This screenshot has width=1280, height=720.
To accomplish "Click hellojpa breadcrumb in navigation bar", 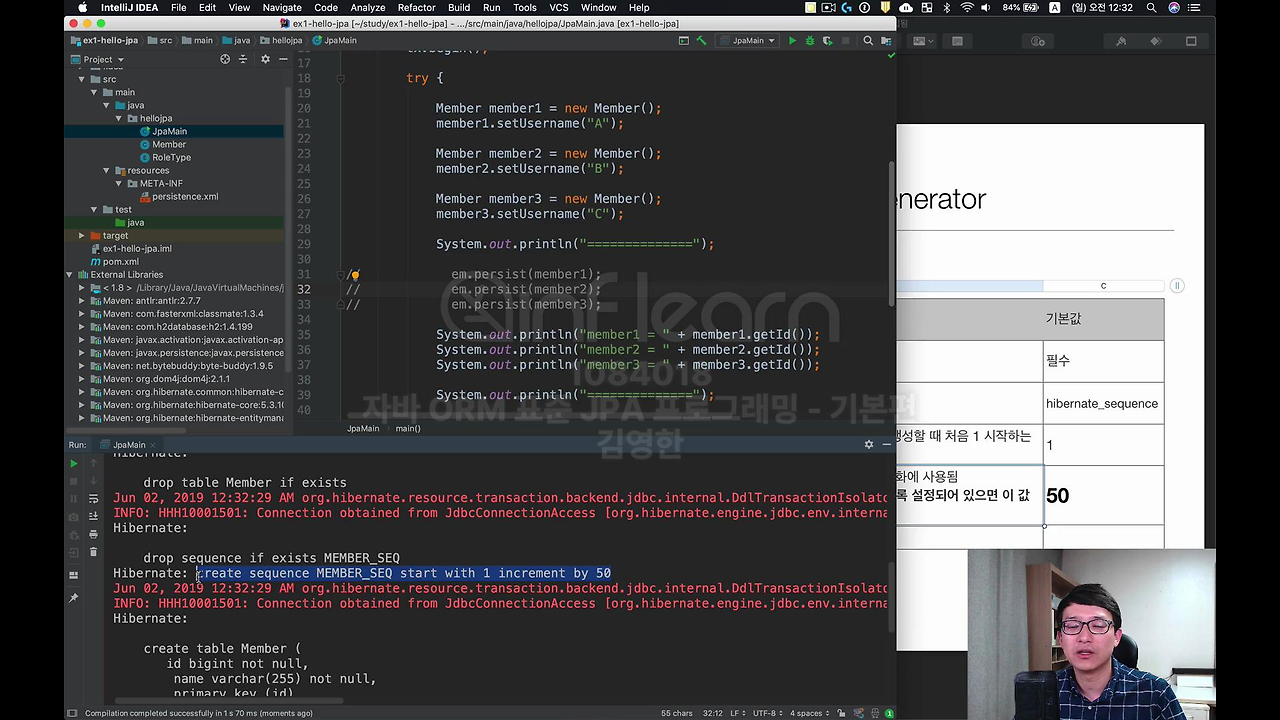I will 280,41.
